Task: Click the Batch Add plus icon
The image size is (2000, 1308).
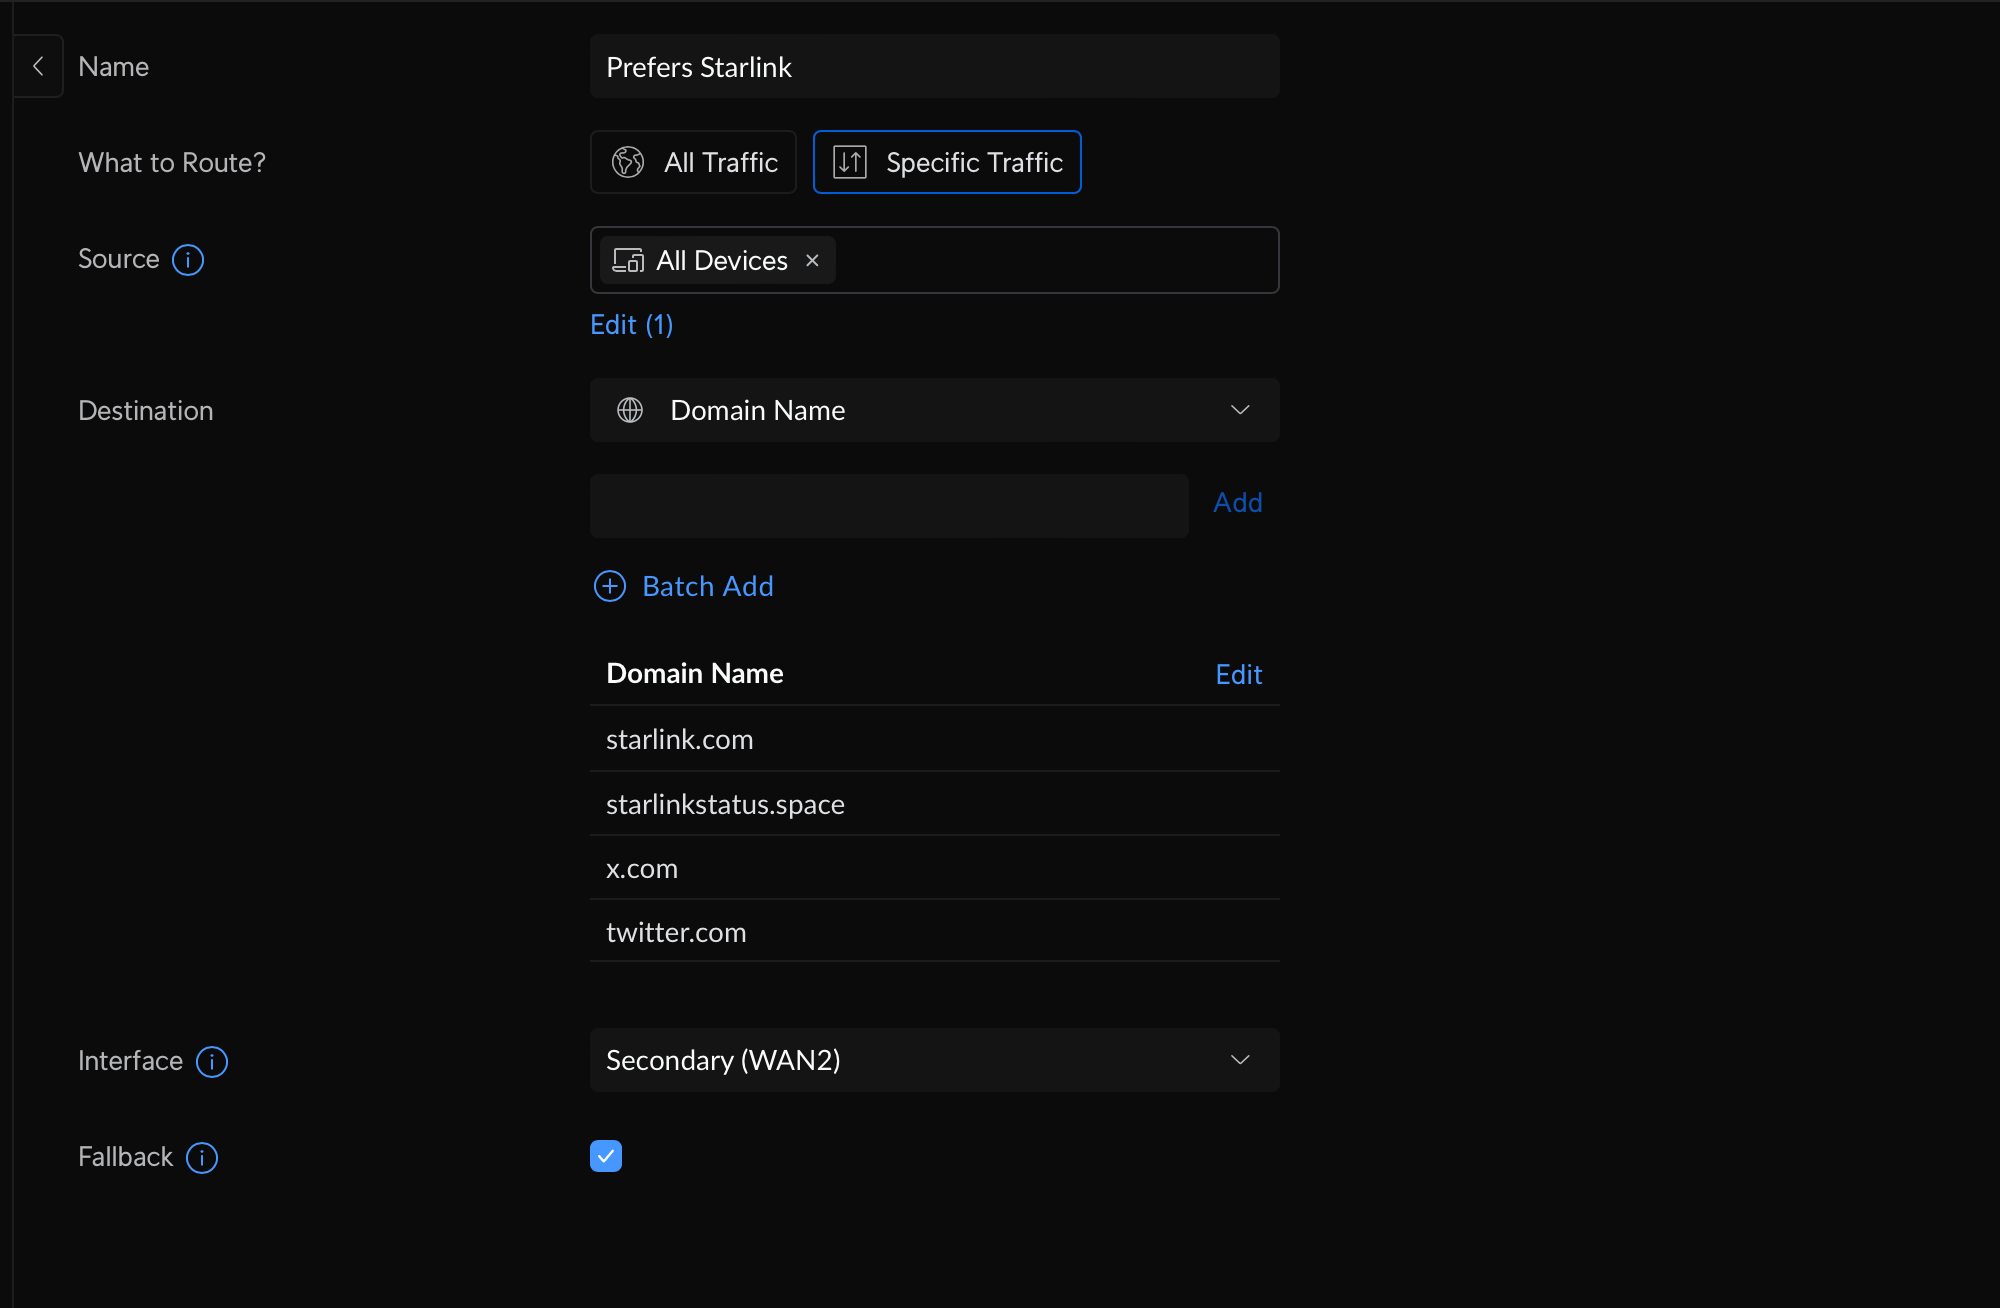Action: click(610, 586)
